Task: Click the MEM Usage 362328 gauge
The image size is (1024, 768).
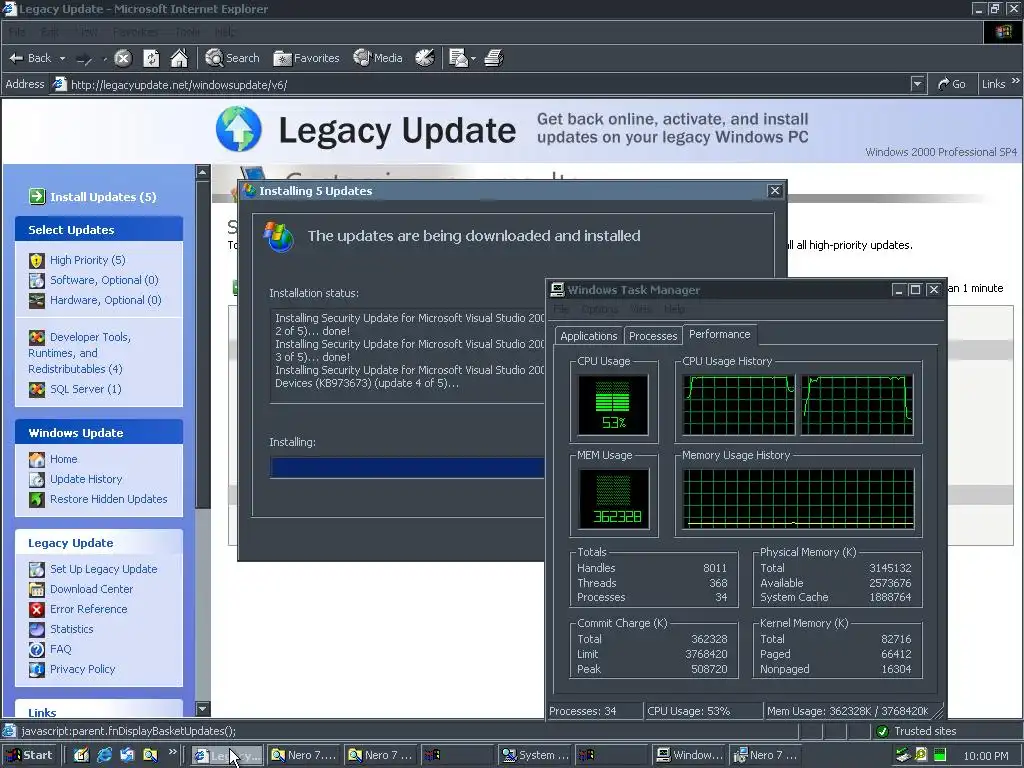Action: point(613,499)
